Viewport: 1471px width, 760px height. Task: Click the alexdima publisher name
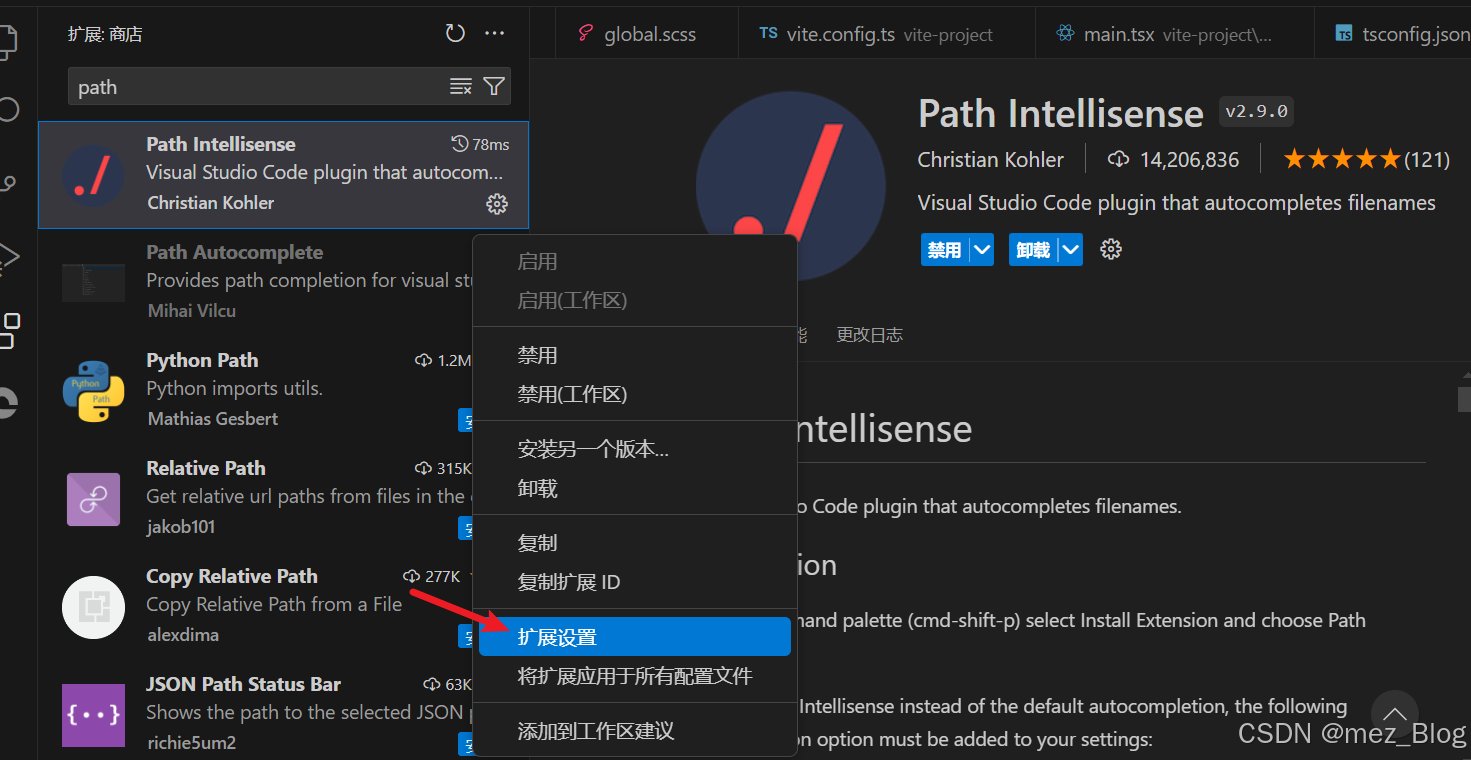pos(183,635)
